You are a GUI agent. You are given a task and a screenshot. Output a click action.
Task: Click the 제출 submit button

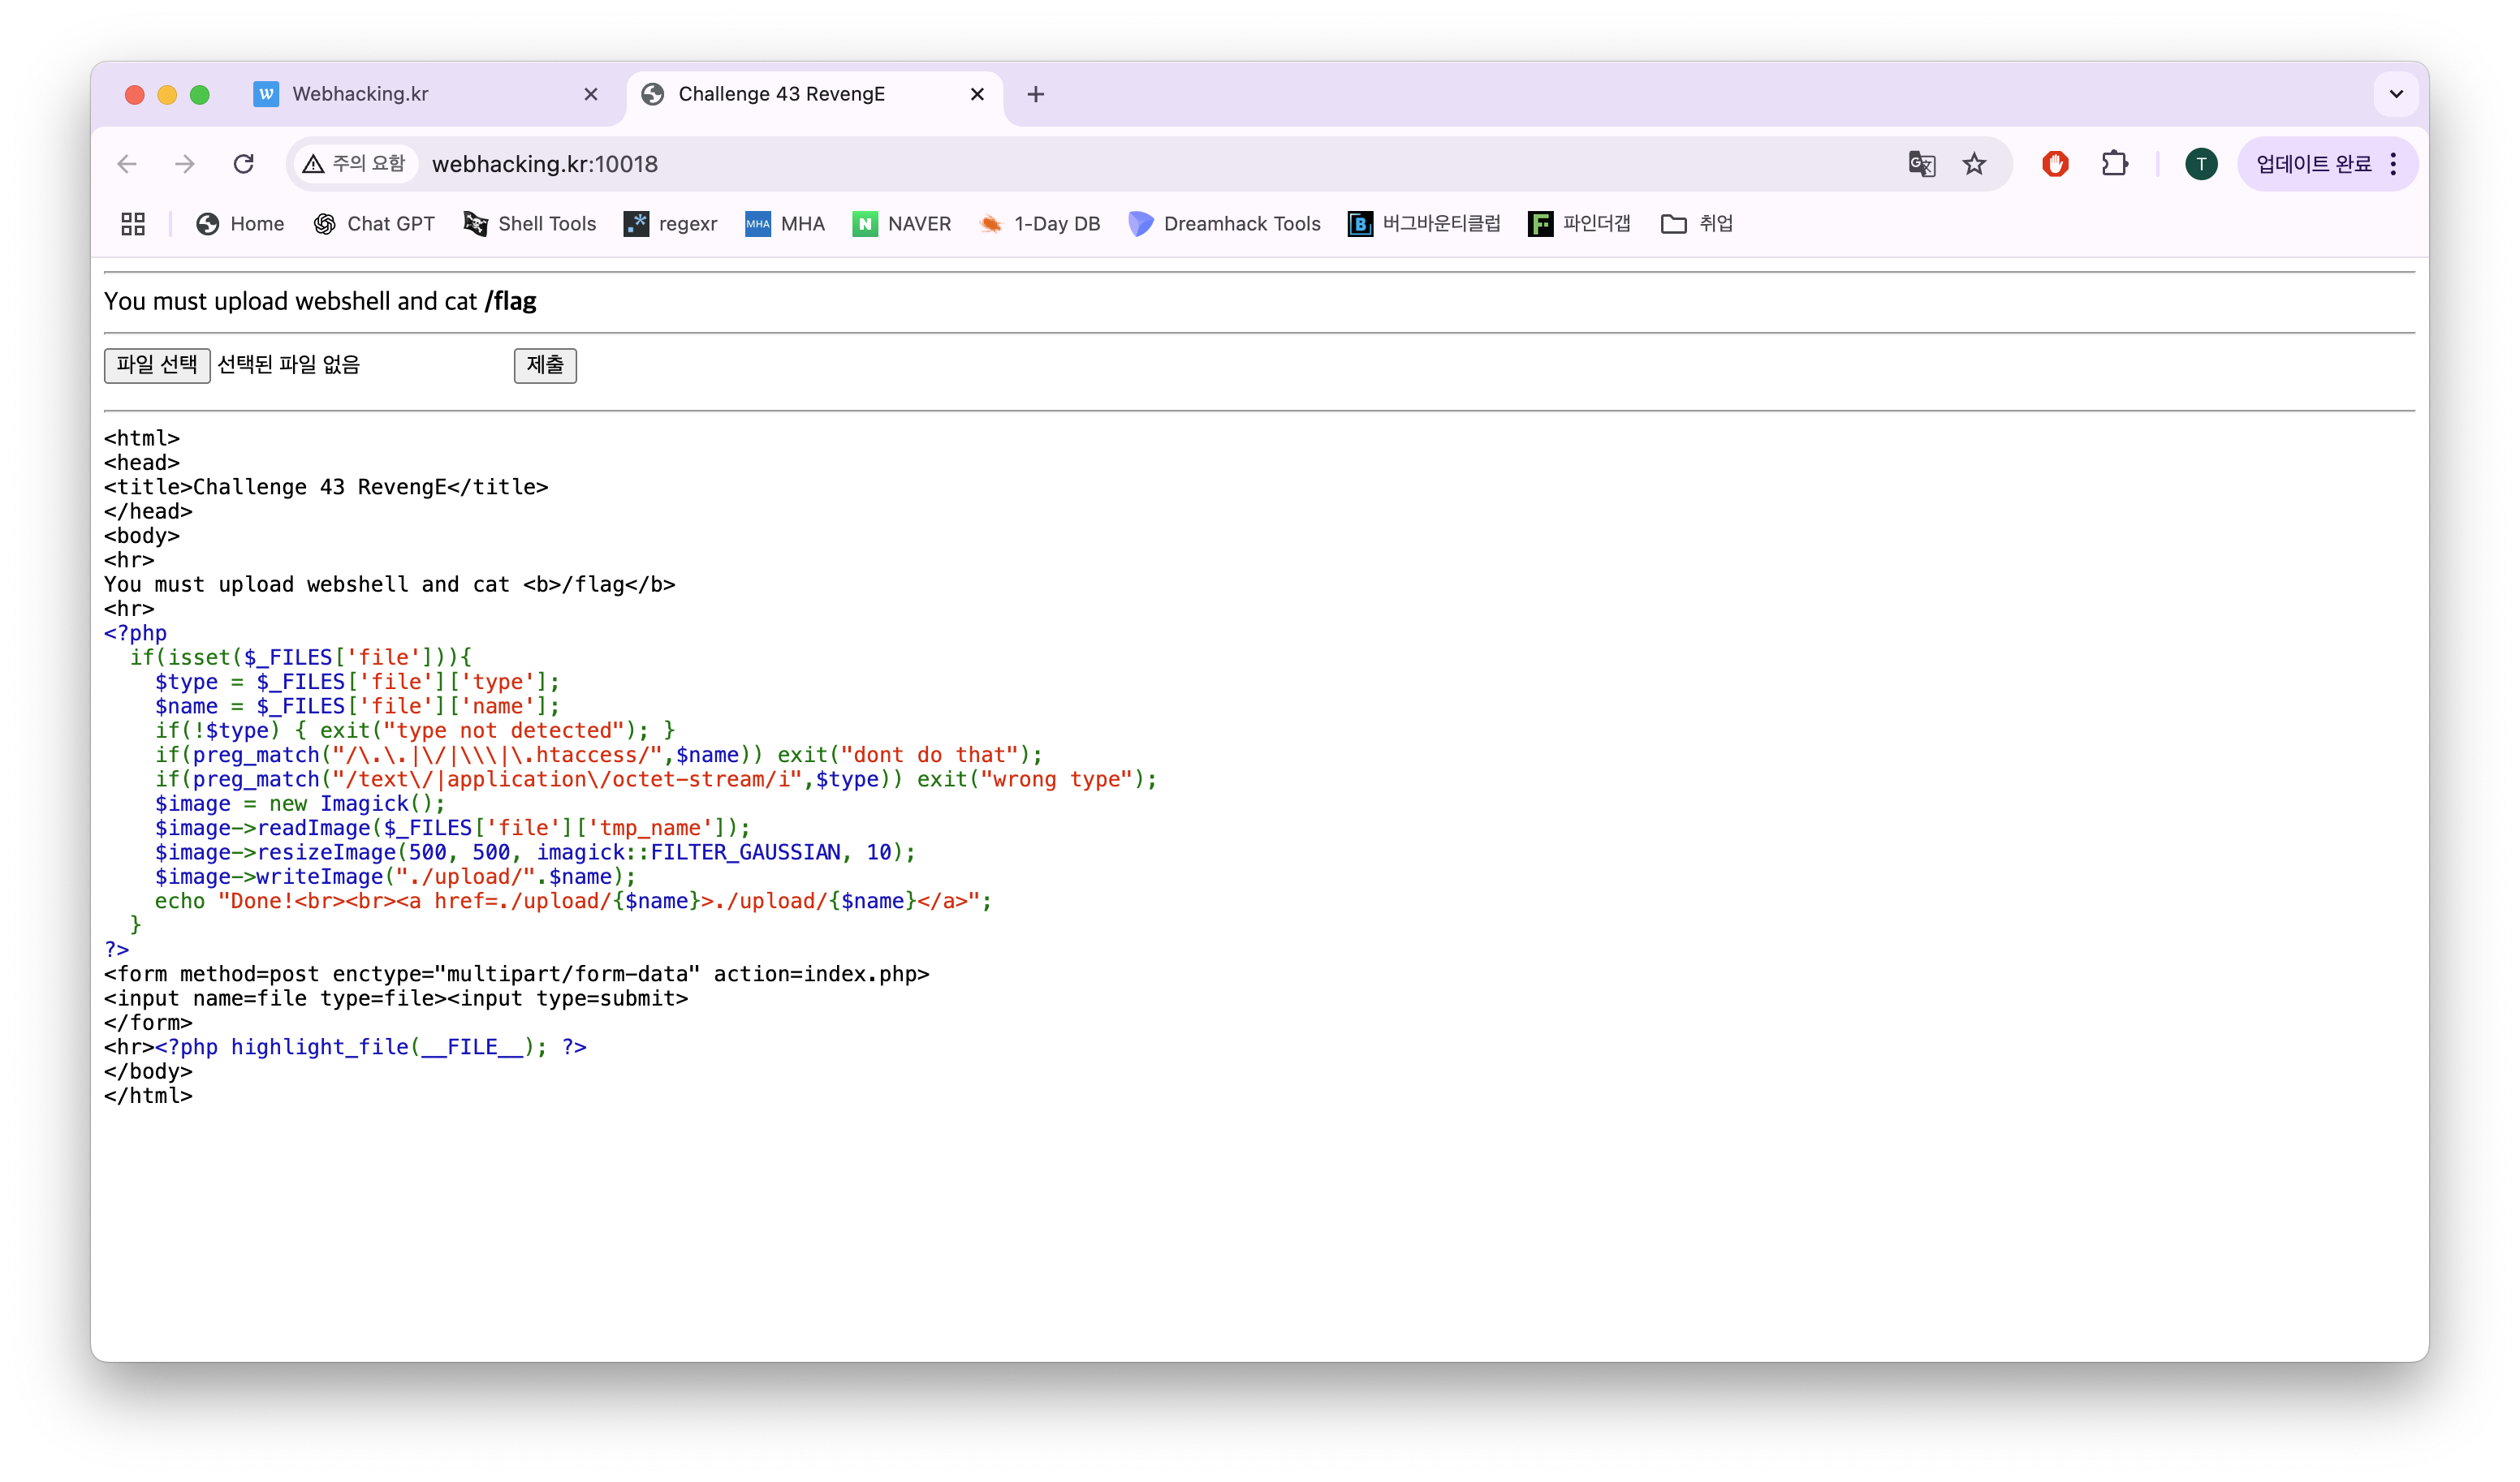(x=545, y=365)
